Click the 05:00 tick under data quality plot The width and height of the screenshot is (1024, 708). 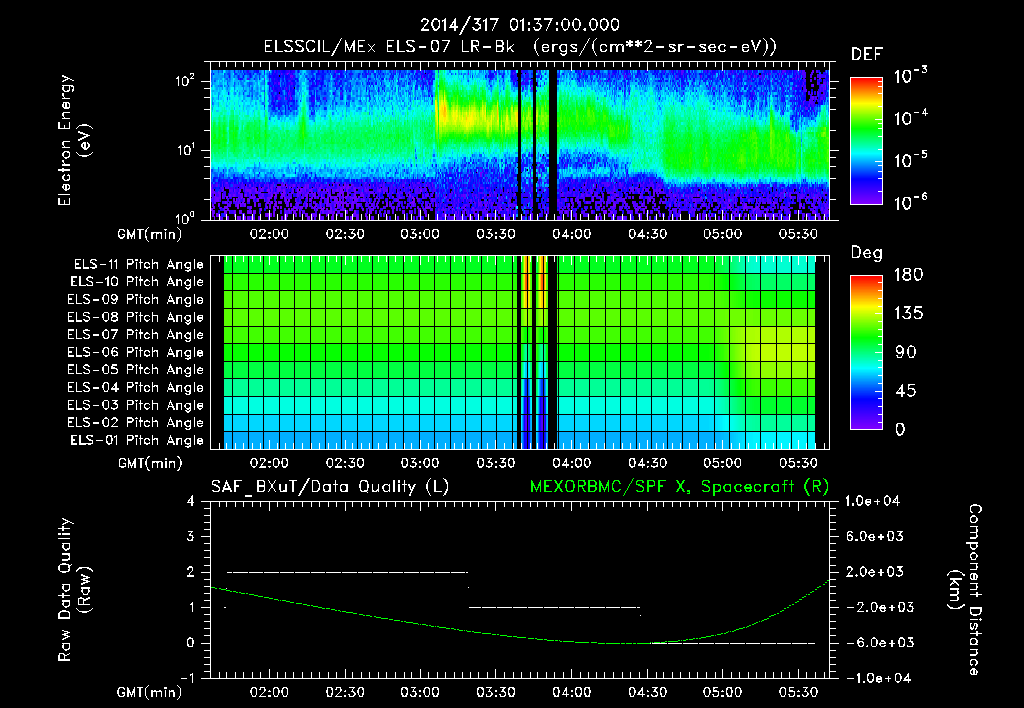tap(722, 692)
